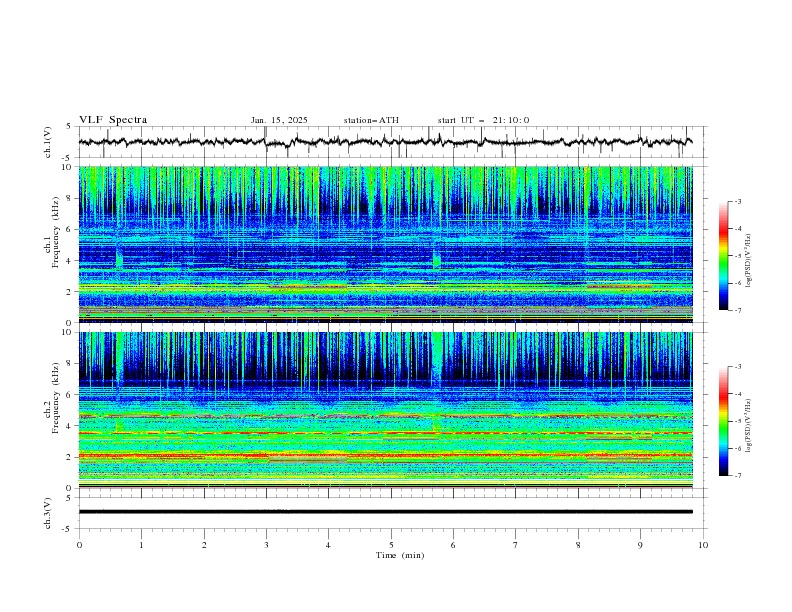The width and height of the screenshot is (792, 612).
Task: Click the time axis tick label "5"
Action: (391, 545)
